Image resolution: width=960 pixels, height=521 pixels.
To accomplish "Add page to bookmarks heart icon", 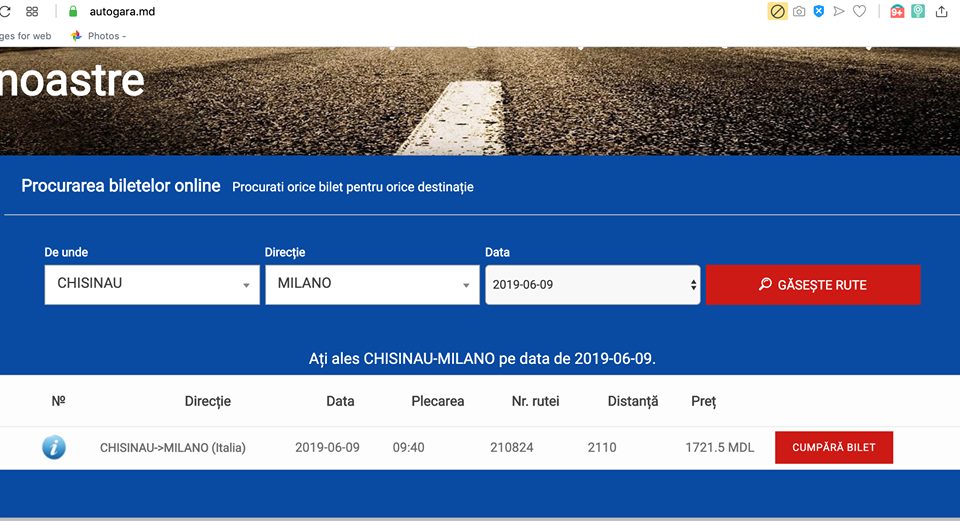I will (x=860, y=11).
